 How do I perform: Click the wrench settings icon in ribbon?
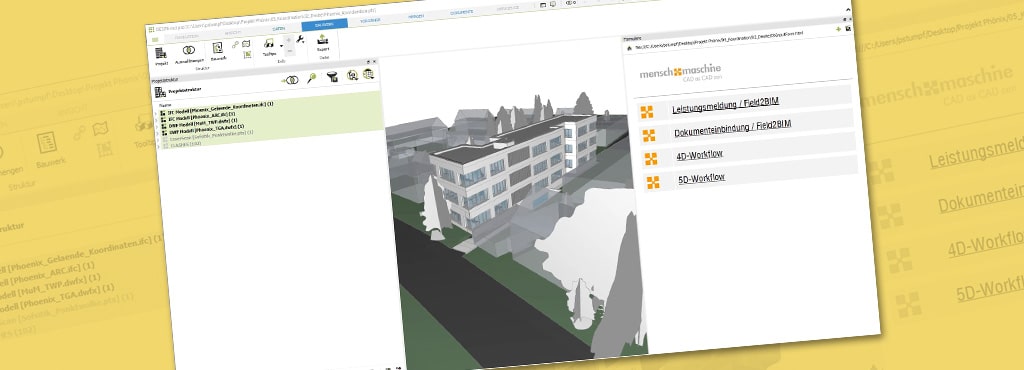(x=300, y=39)
